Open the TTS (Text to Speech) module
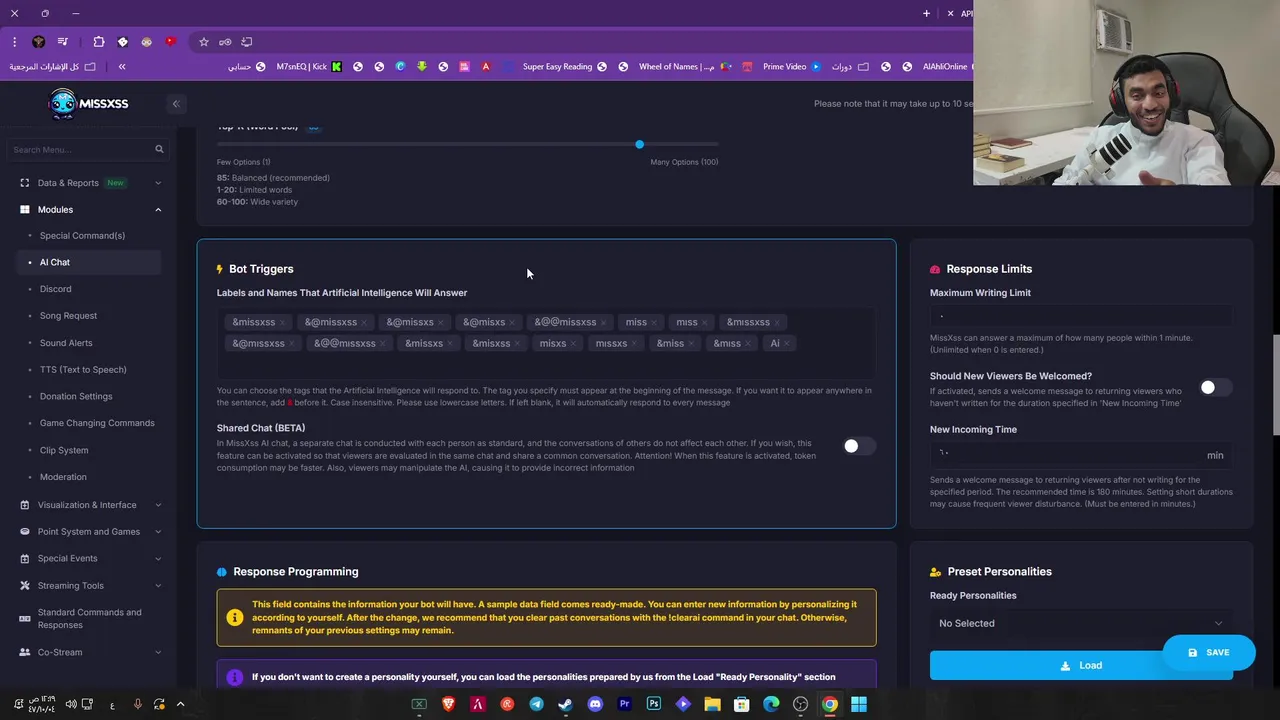Screen dimensions: 1280x720 [83, 370]
